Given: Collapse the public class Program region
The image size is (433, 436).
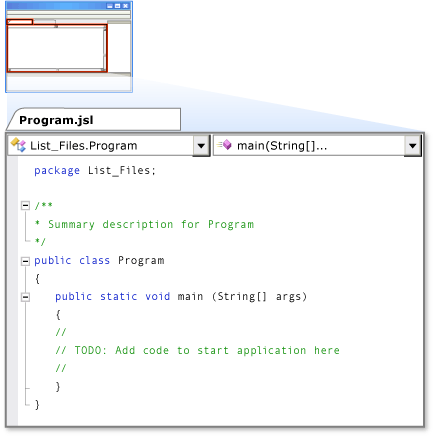Looking at the screenshot, I should point(25,261).
